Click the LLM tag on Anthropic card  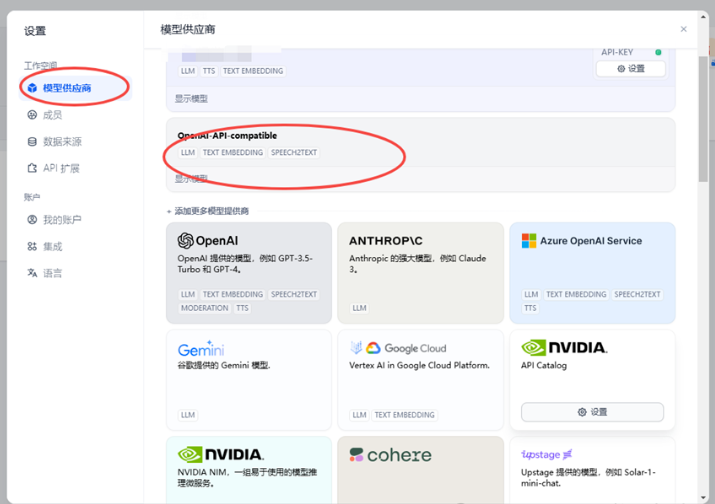coord(359,308)
